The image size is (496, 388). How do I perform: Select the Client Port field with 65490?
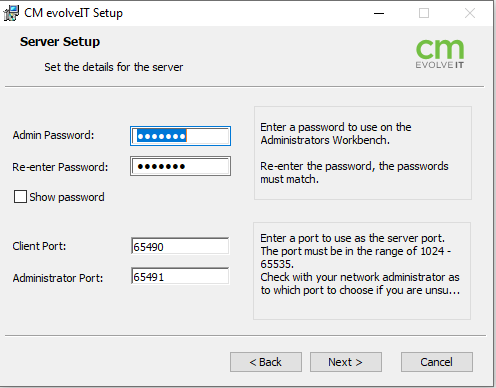[x=180, y=246]
